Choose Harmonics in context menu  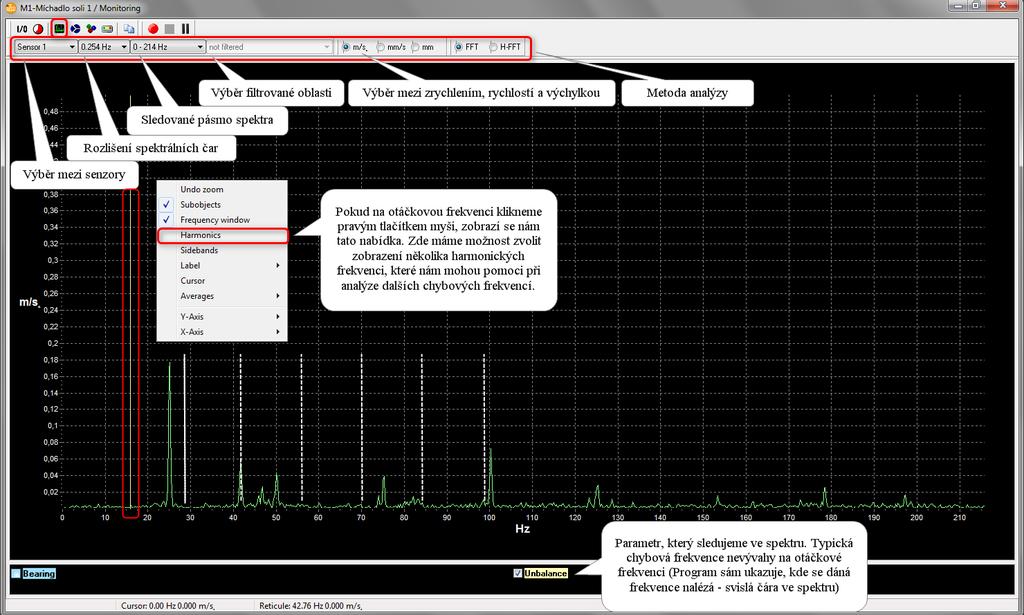tap(222, 235)
